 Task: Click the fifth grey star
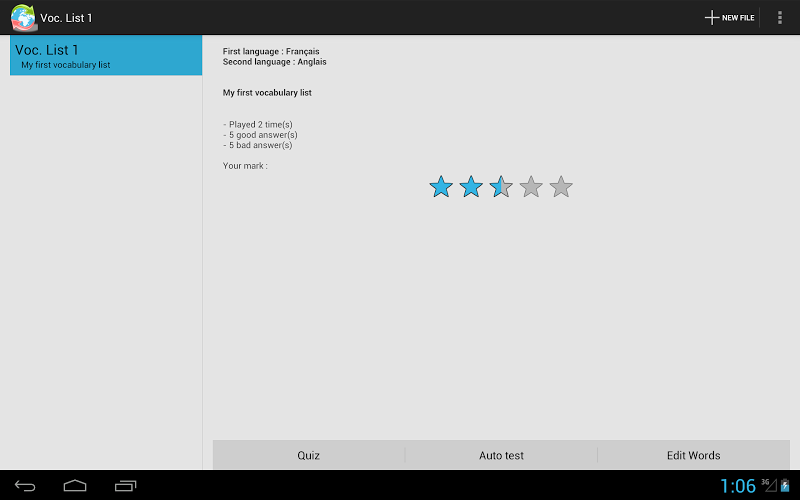tap(561, 187)
